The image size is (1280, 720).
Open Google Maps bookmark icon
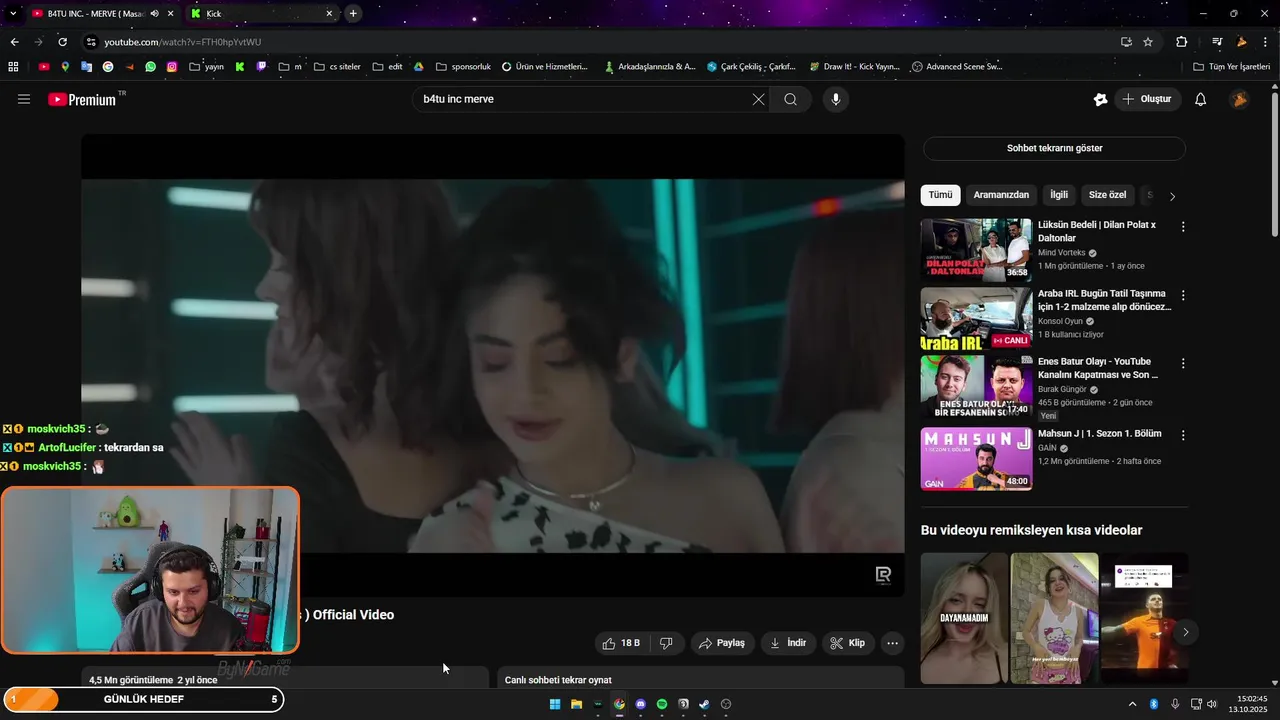[65, 67]
